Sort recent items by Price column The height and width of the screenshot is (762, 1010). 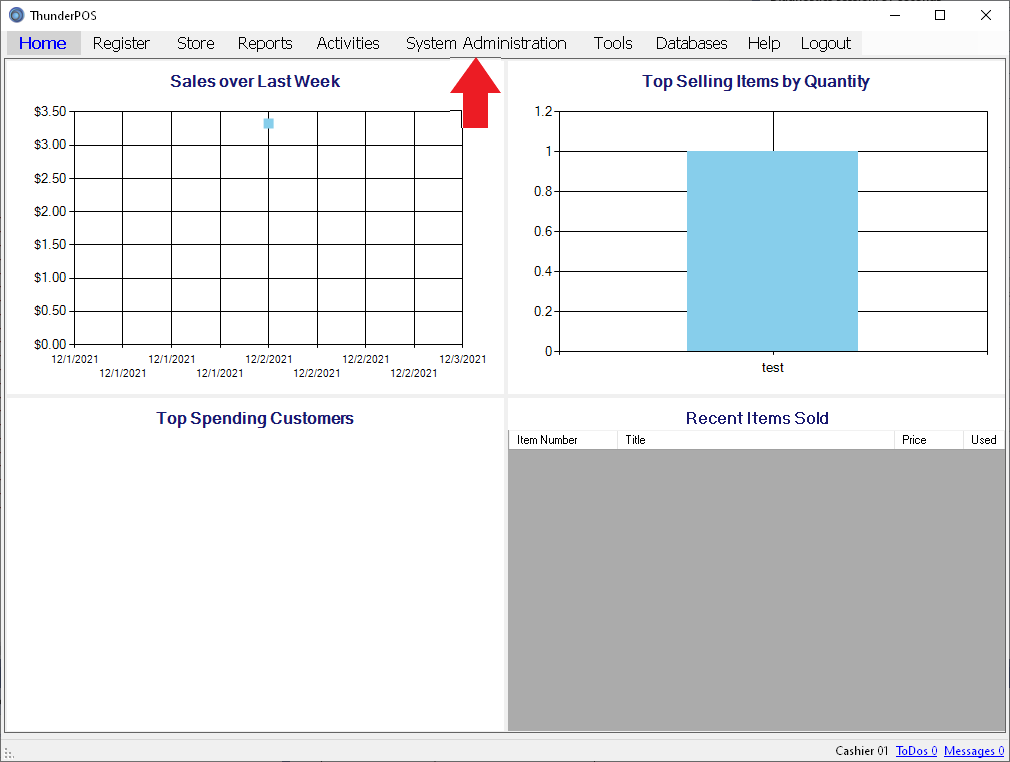[927, 440]
